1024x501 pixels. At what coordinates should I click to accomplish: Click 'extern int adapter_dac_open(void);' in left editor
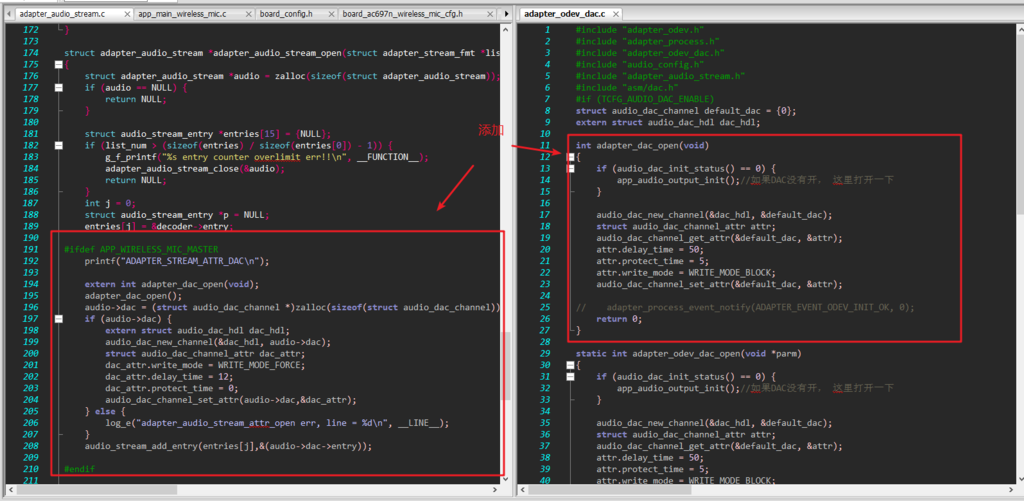172,284
